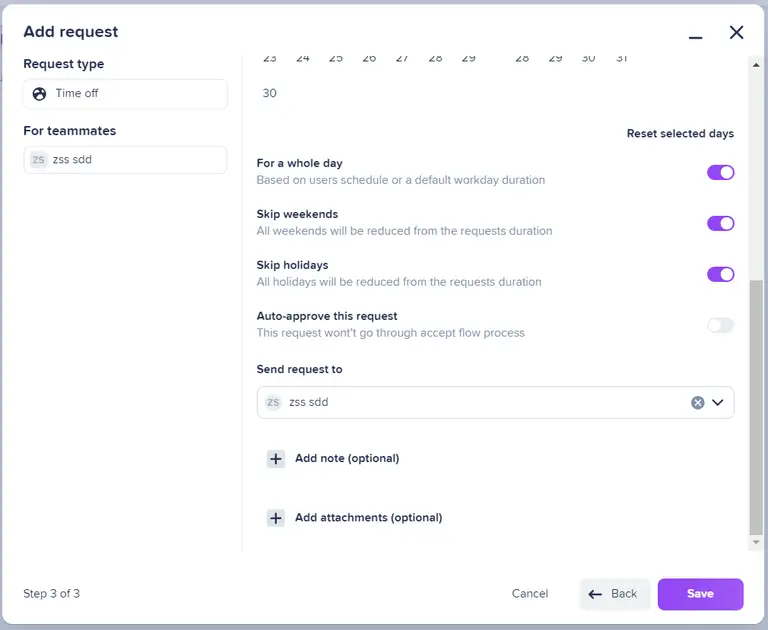
Task: Click the plus icon for Add note
Action: click(276, 459)
